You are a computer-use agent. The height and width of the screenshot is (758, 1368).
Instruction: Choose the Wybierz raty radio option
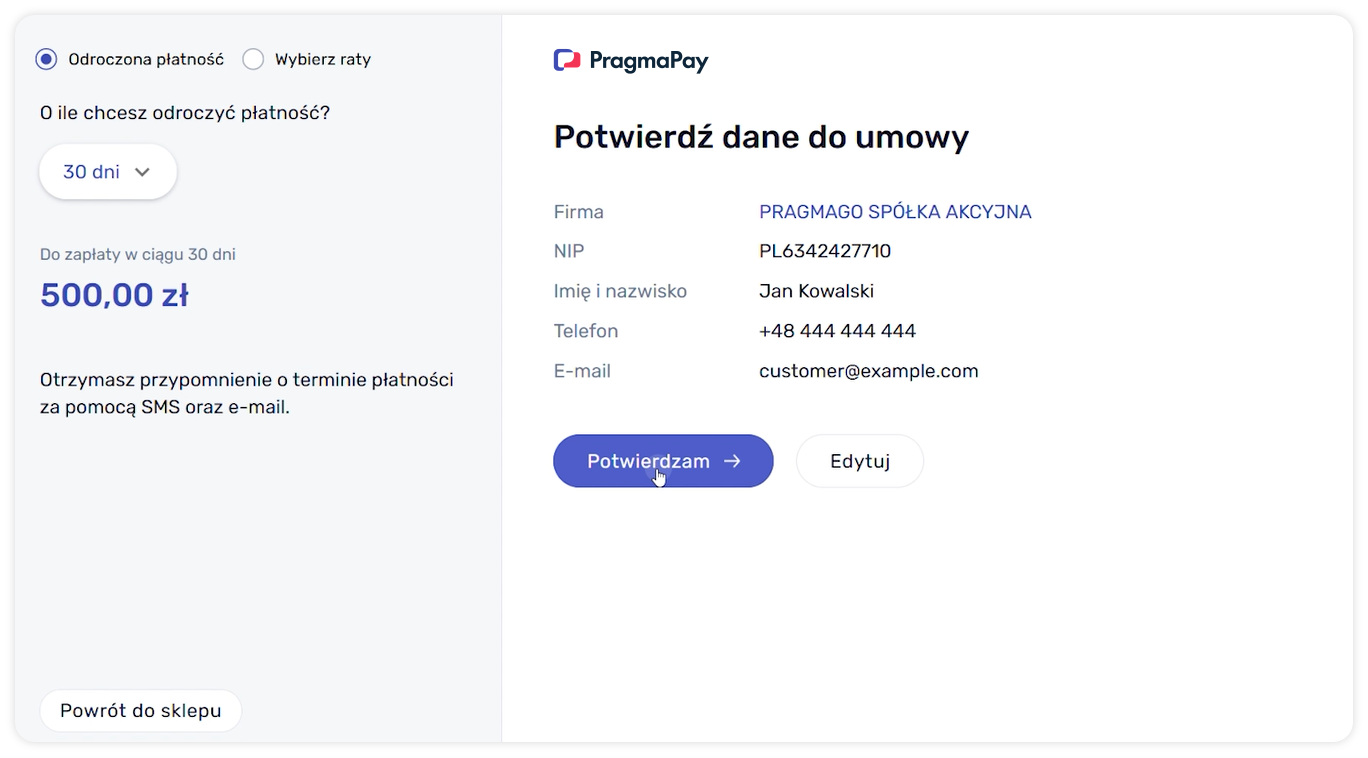pos(254,59)
